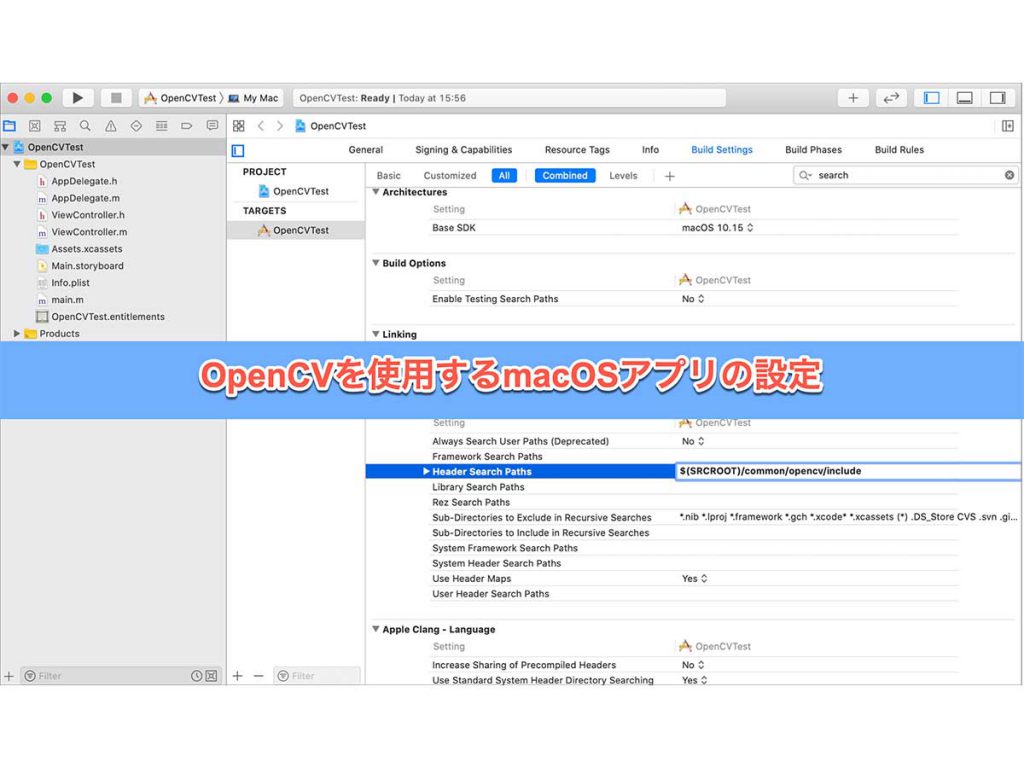Run the project with the Play button
This screenshot has height=768, width=1024.
click(78, 98)
